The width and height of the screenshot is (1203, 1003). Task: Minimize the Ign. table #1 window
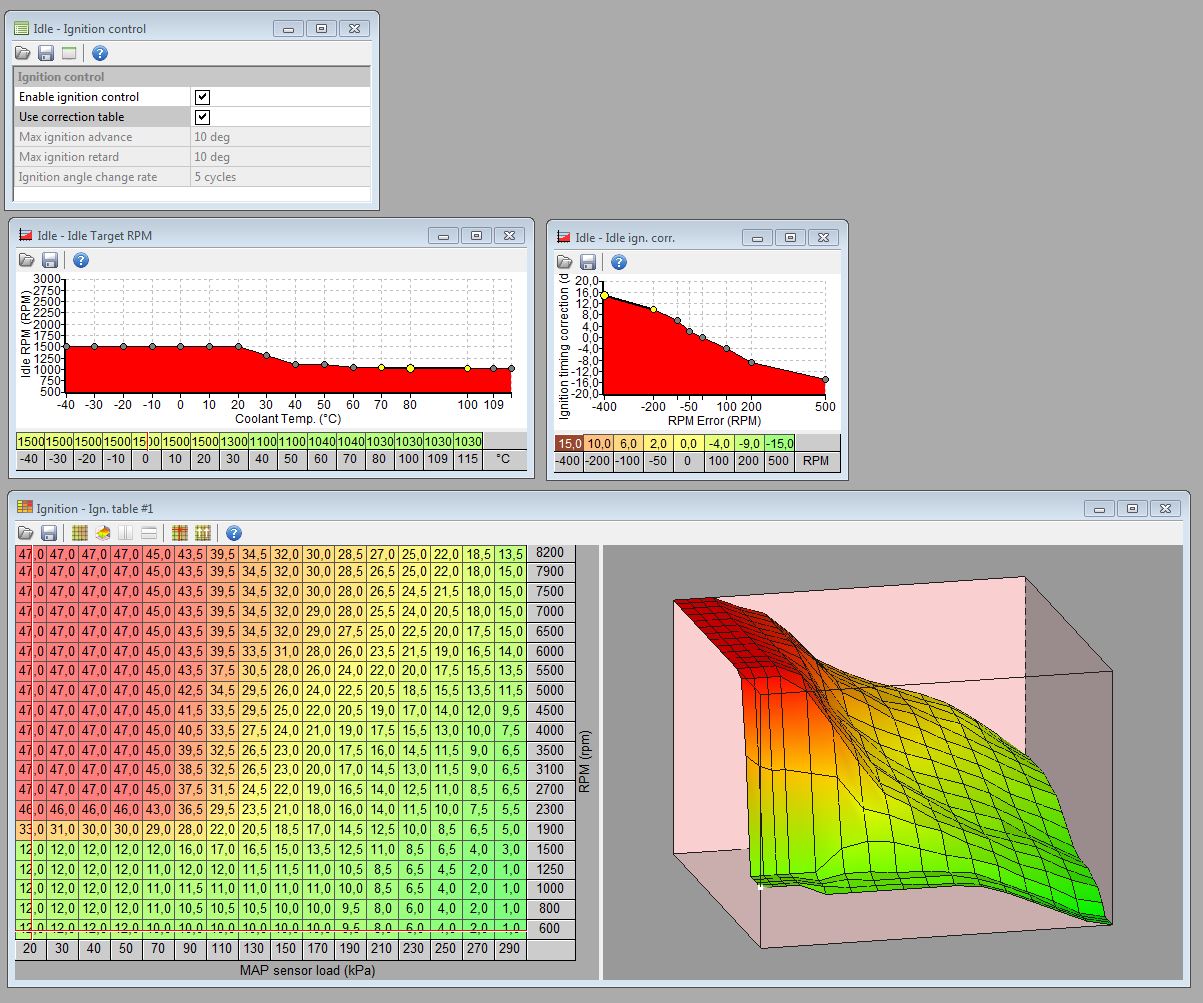coord(1100,508)
